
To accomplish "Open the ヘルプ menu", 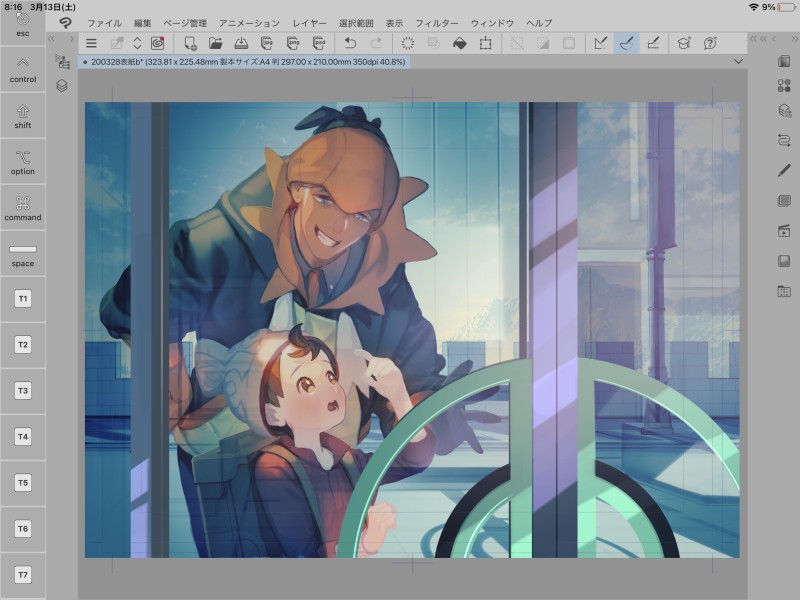I will click(x=539, y=23).
